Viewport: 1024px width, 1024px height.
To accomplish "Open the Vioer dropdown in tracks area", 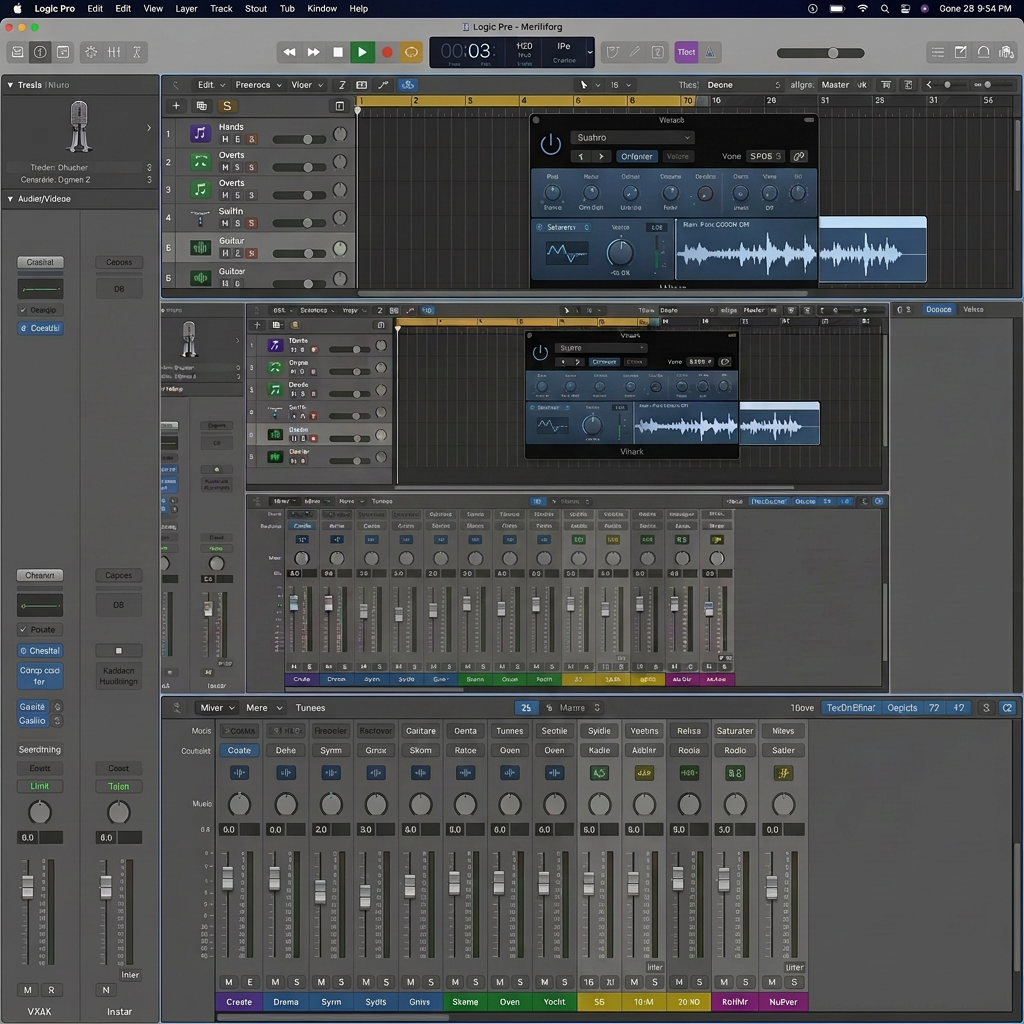I will tap(307, 85).
